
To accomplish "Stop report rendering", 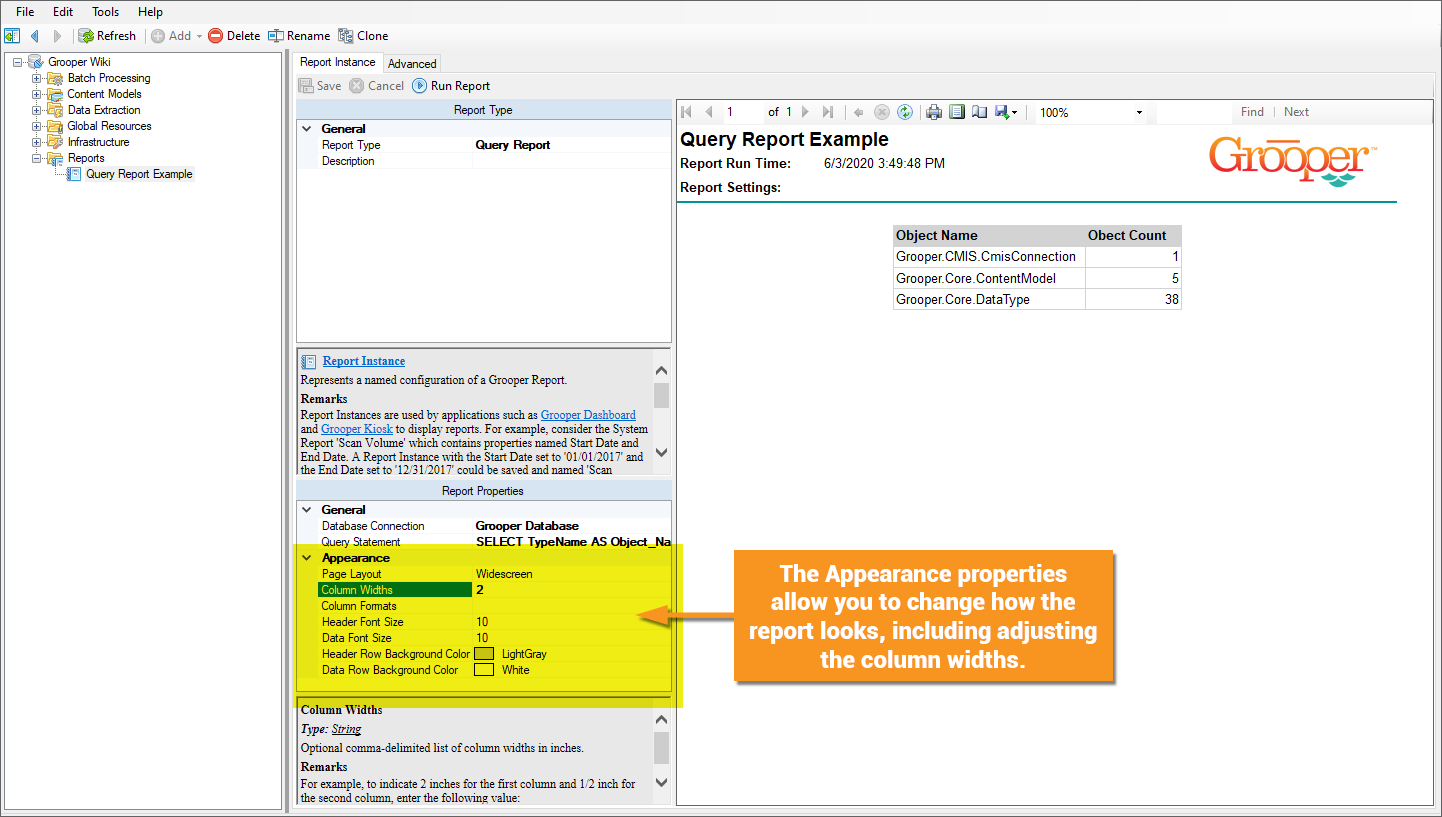I will point(882,112).
